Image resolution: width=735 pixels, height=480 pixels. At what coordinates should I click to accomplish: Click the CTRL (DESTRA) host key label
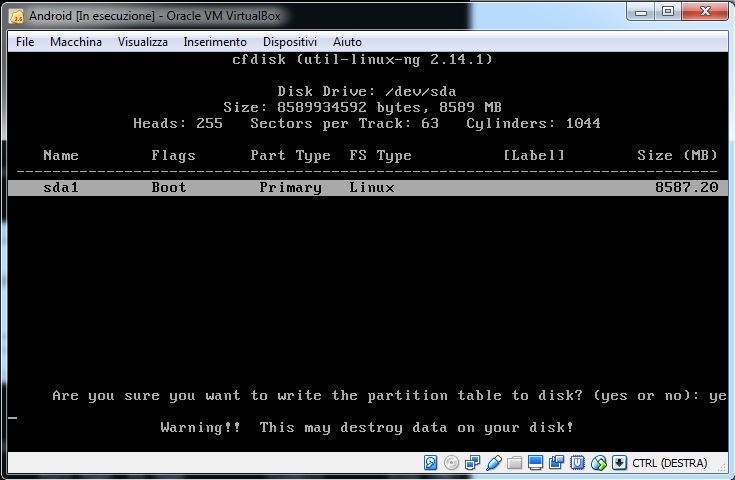coord(669,464)
